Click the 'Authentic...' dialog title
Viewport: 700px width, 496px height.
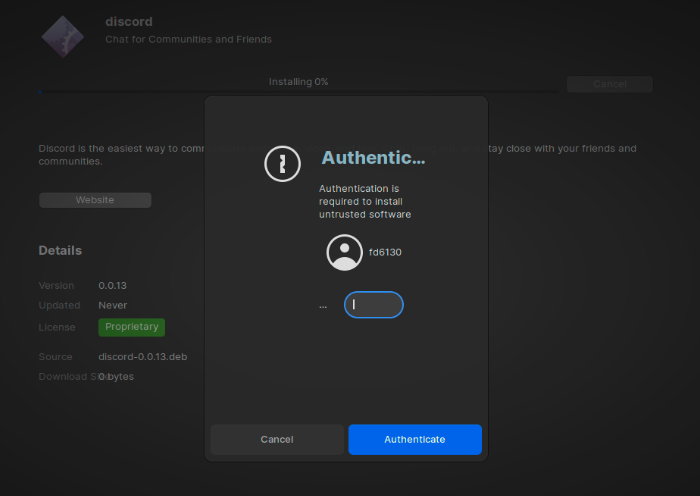point(373,158)
